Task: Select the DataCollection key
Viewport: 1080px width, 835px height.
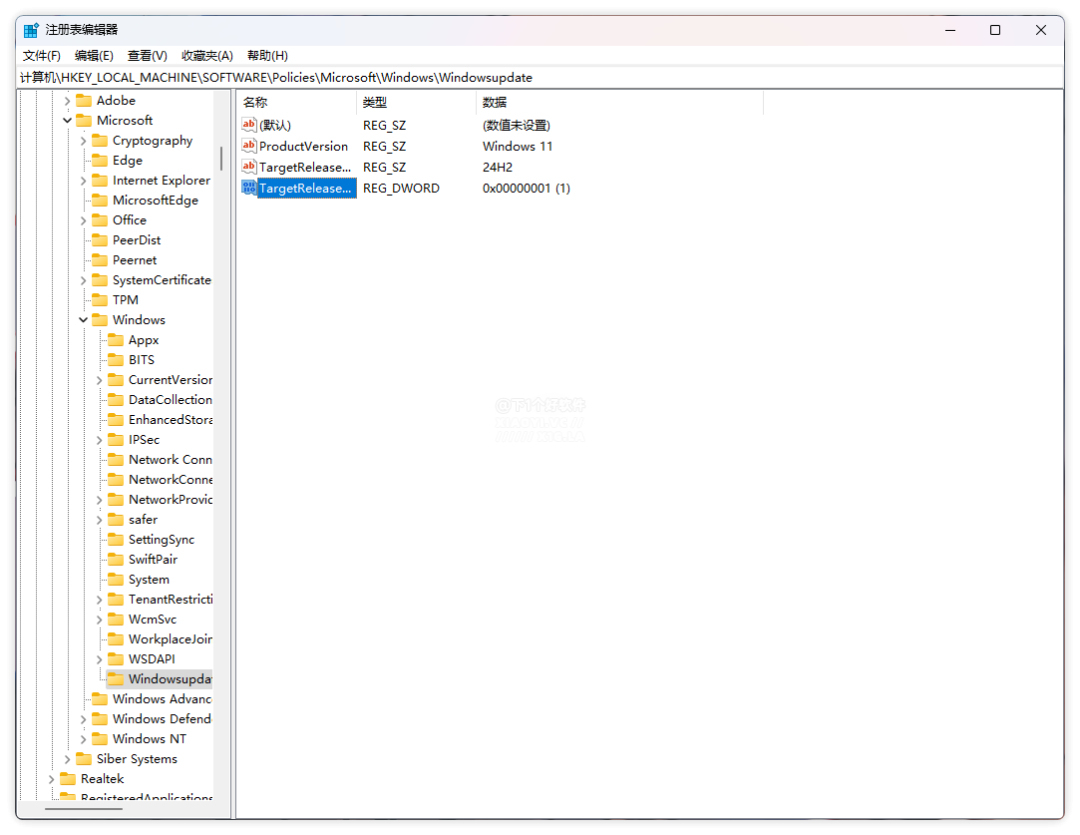Action: 170,400
